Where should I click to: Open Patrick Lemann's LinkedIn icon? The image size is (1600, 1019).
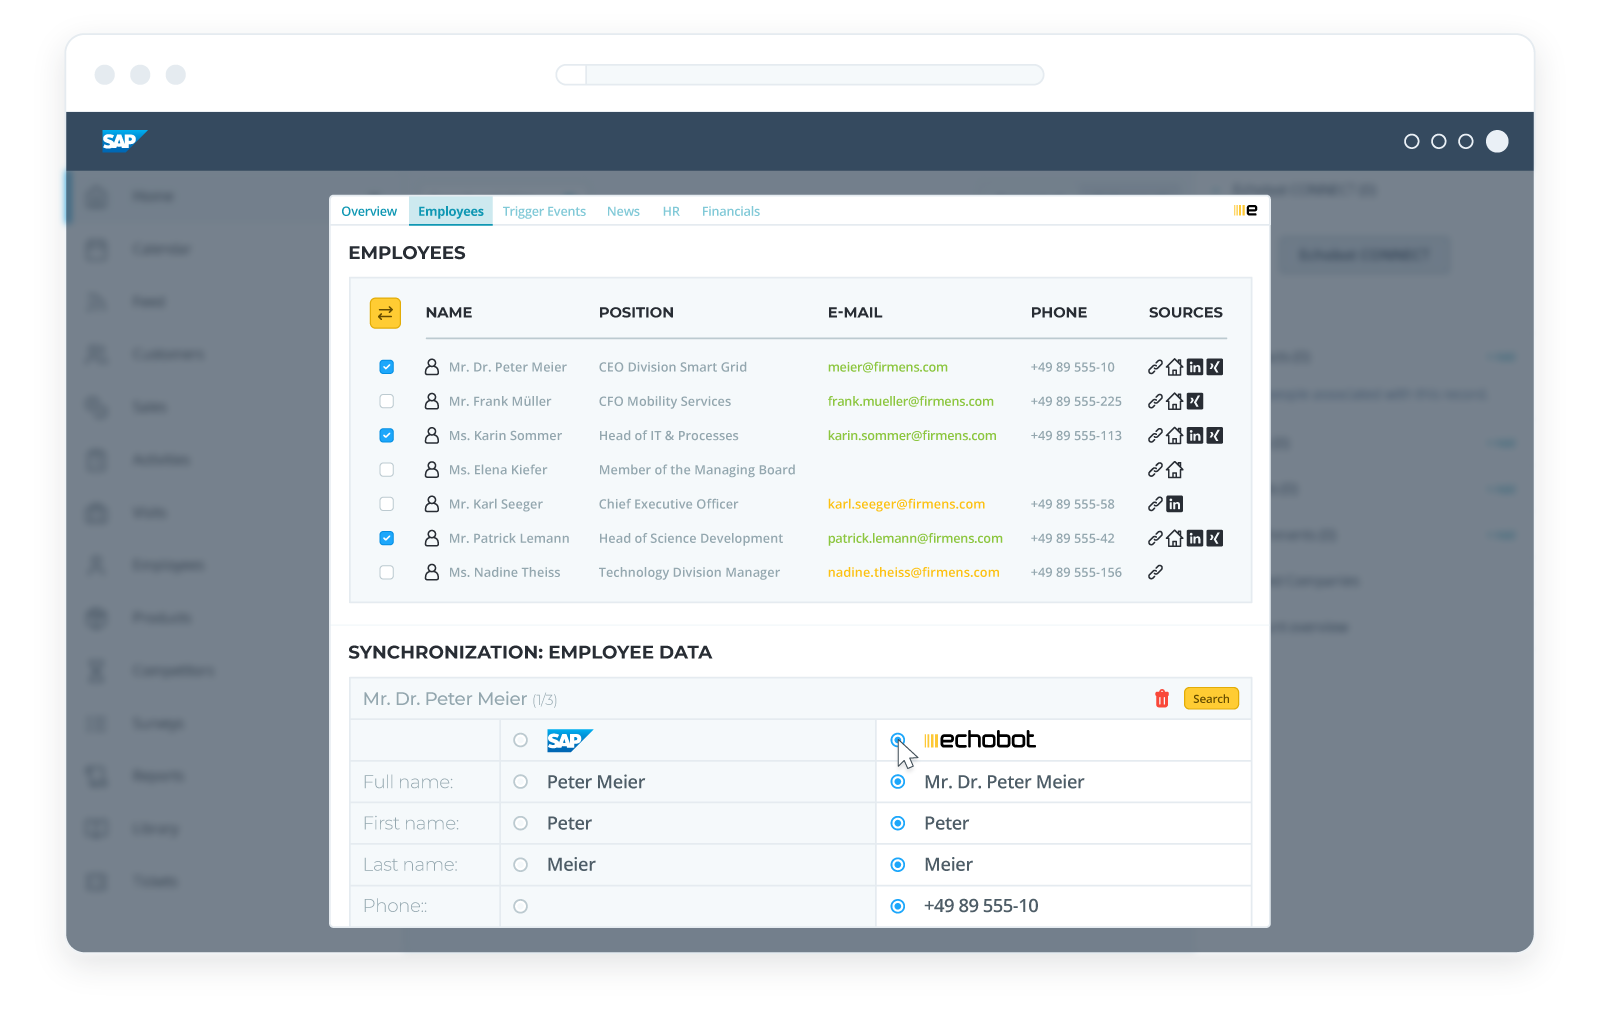(x=1195, y=538)
